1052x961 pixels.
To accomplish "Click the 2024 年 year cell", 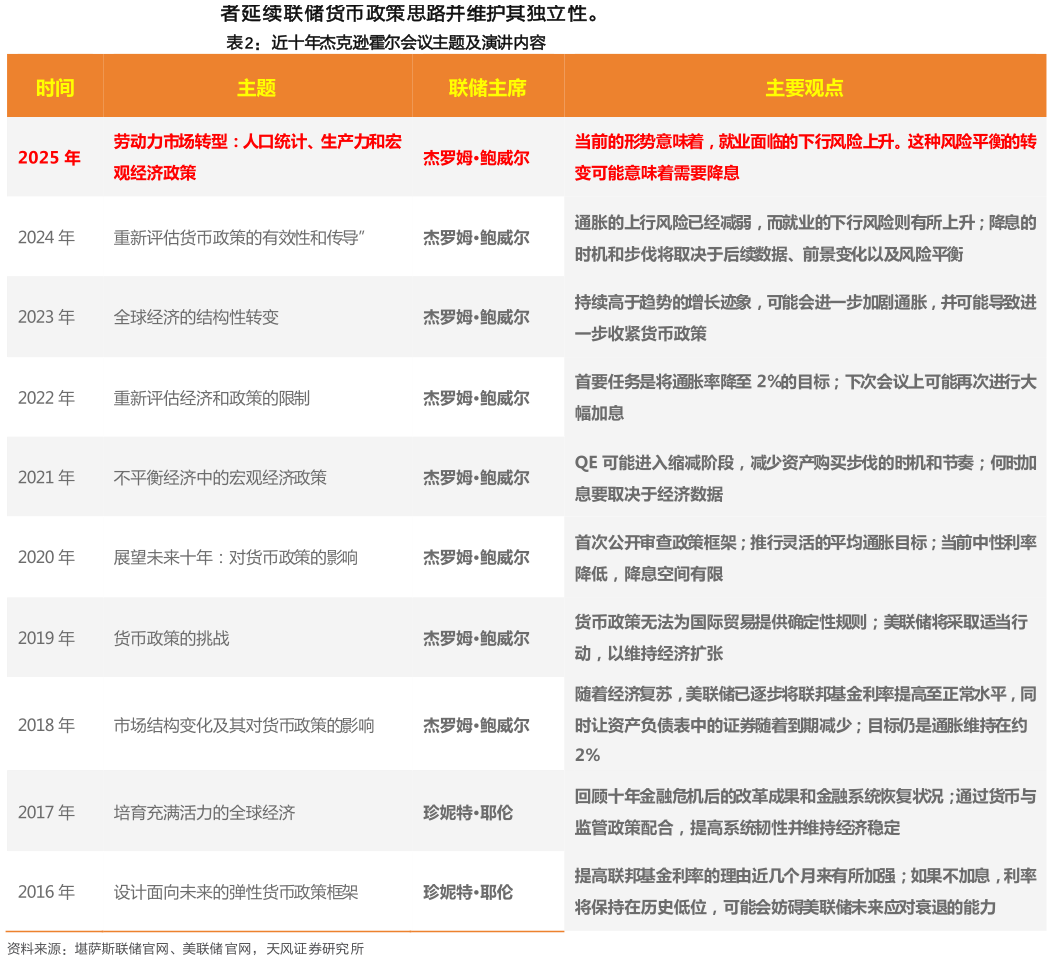I will 46,238.
